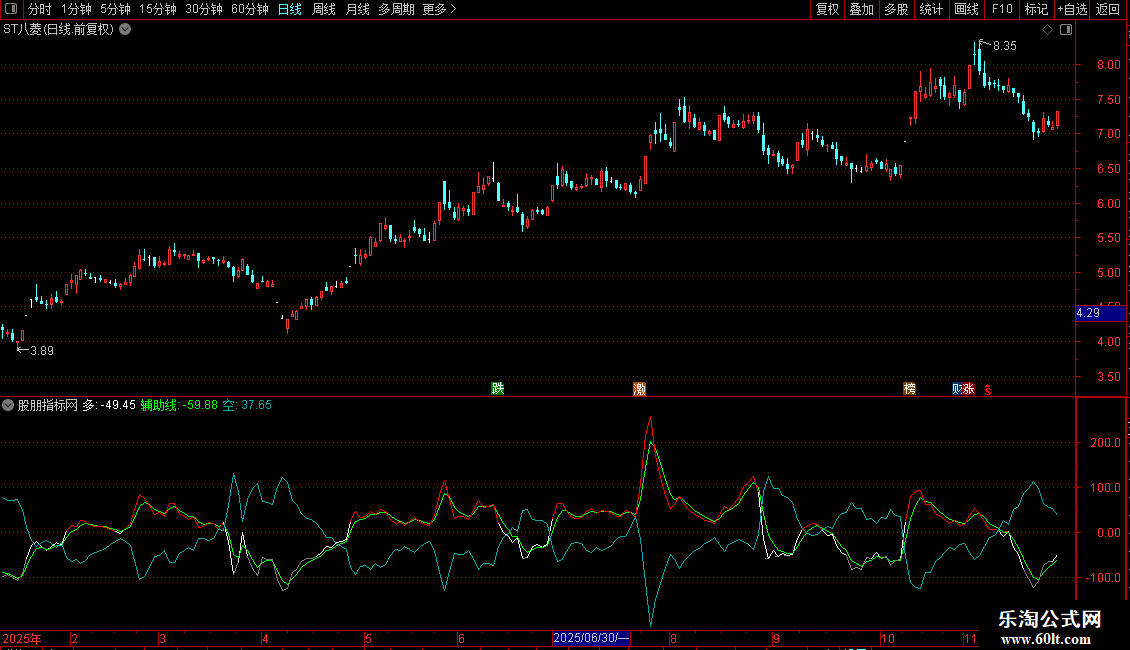
Task: Open the 复权 adjustment menu
Action: click(x=827, y=9)
